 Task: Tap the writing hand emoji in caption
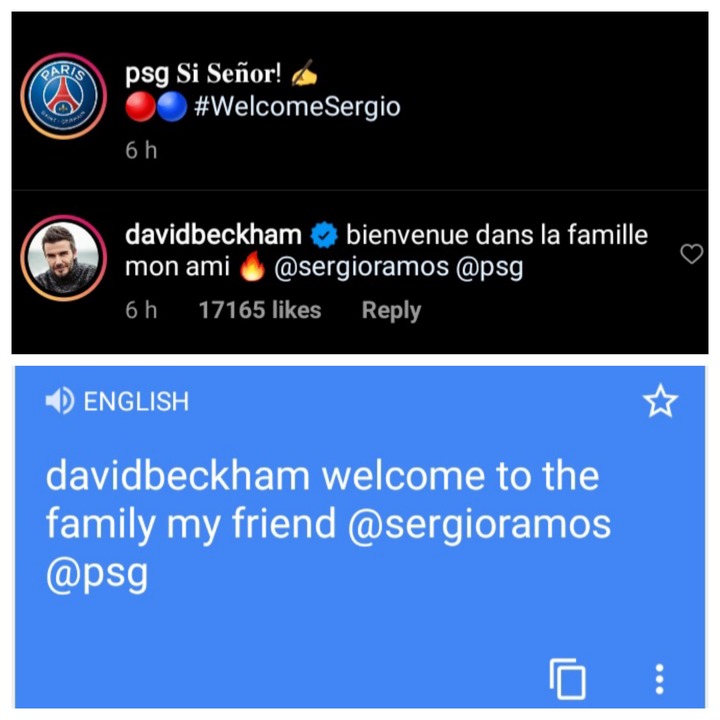tap(304, 73)
